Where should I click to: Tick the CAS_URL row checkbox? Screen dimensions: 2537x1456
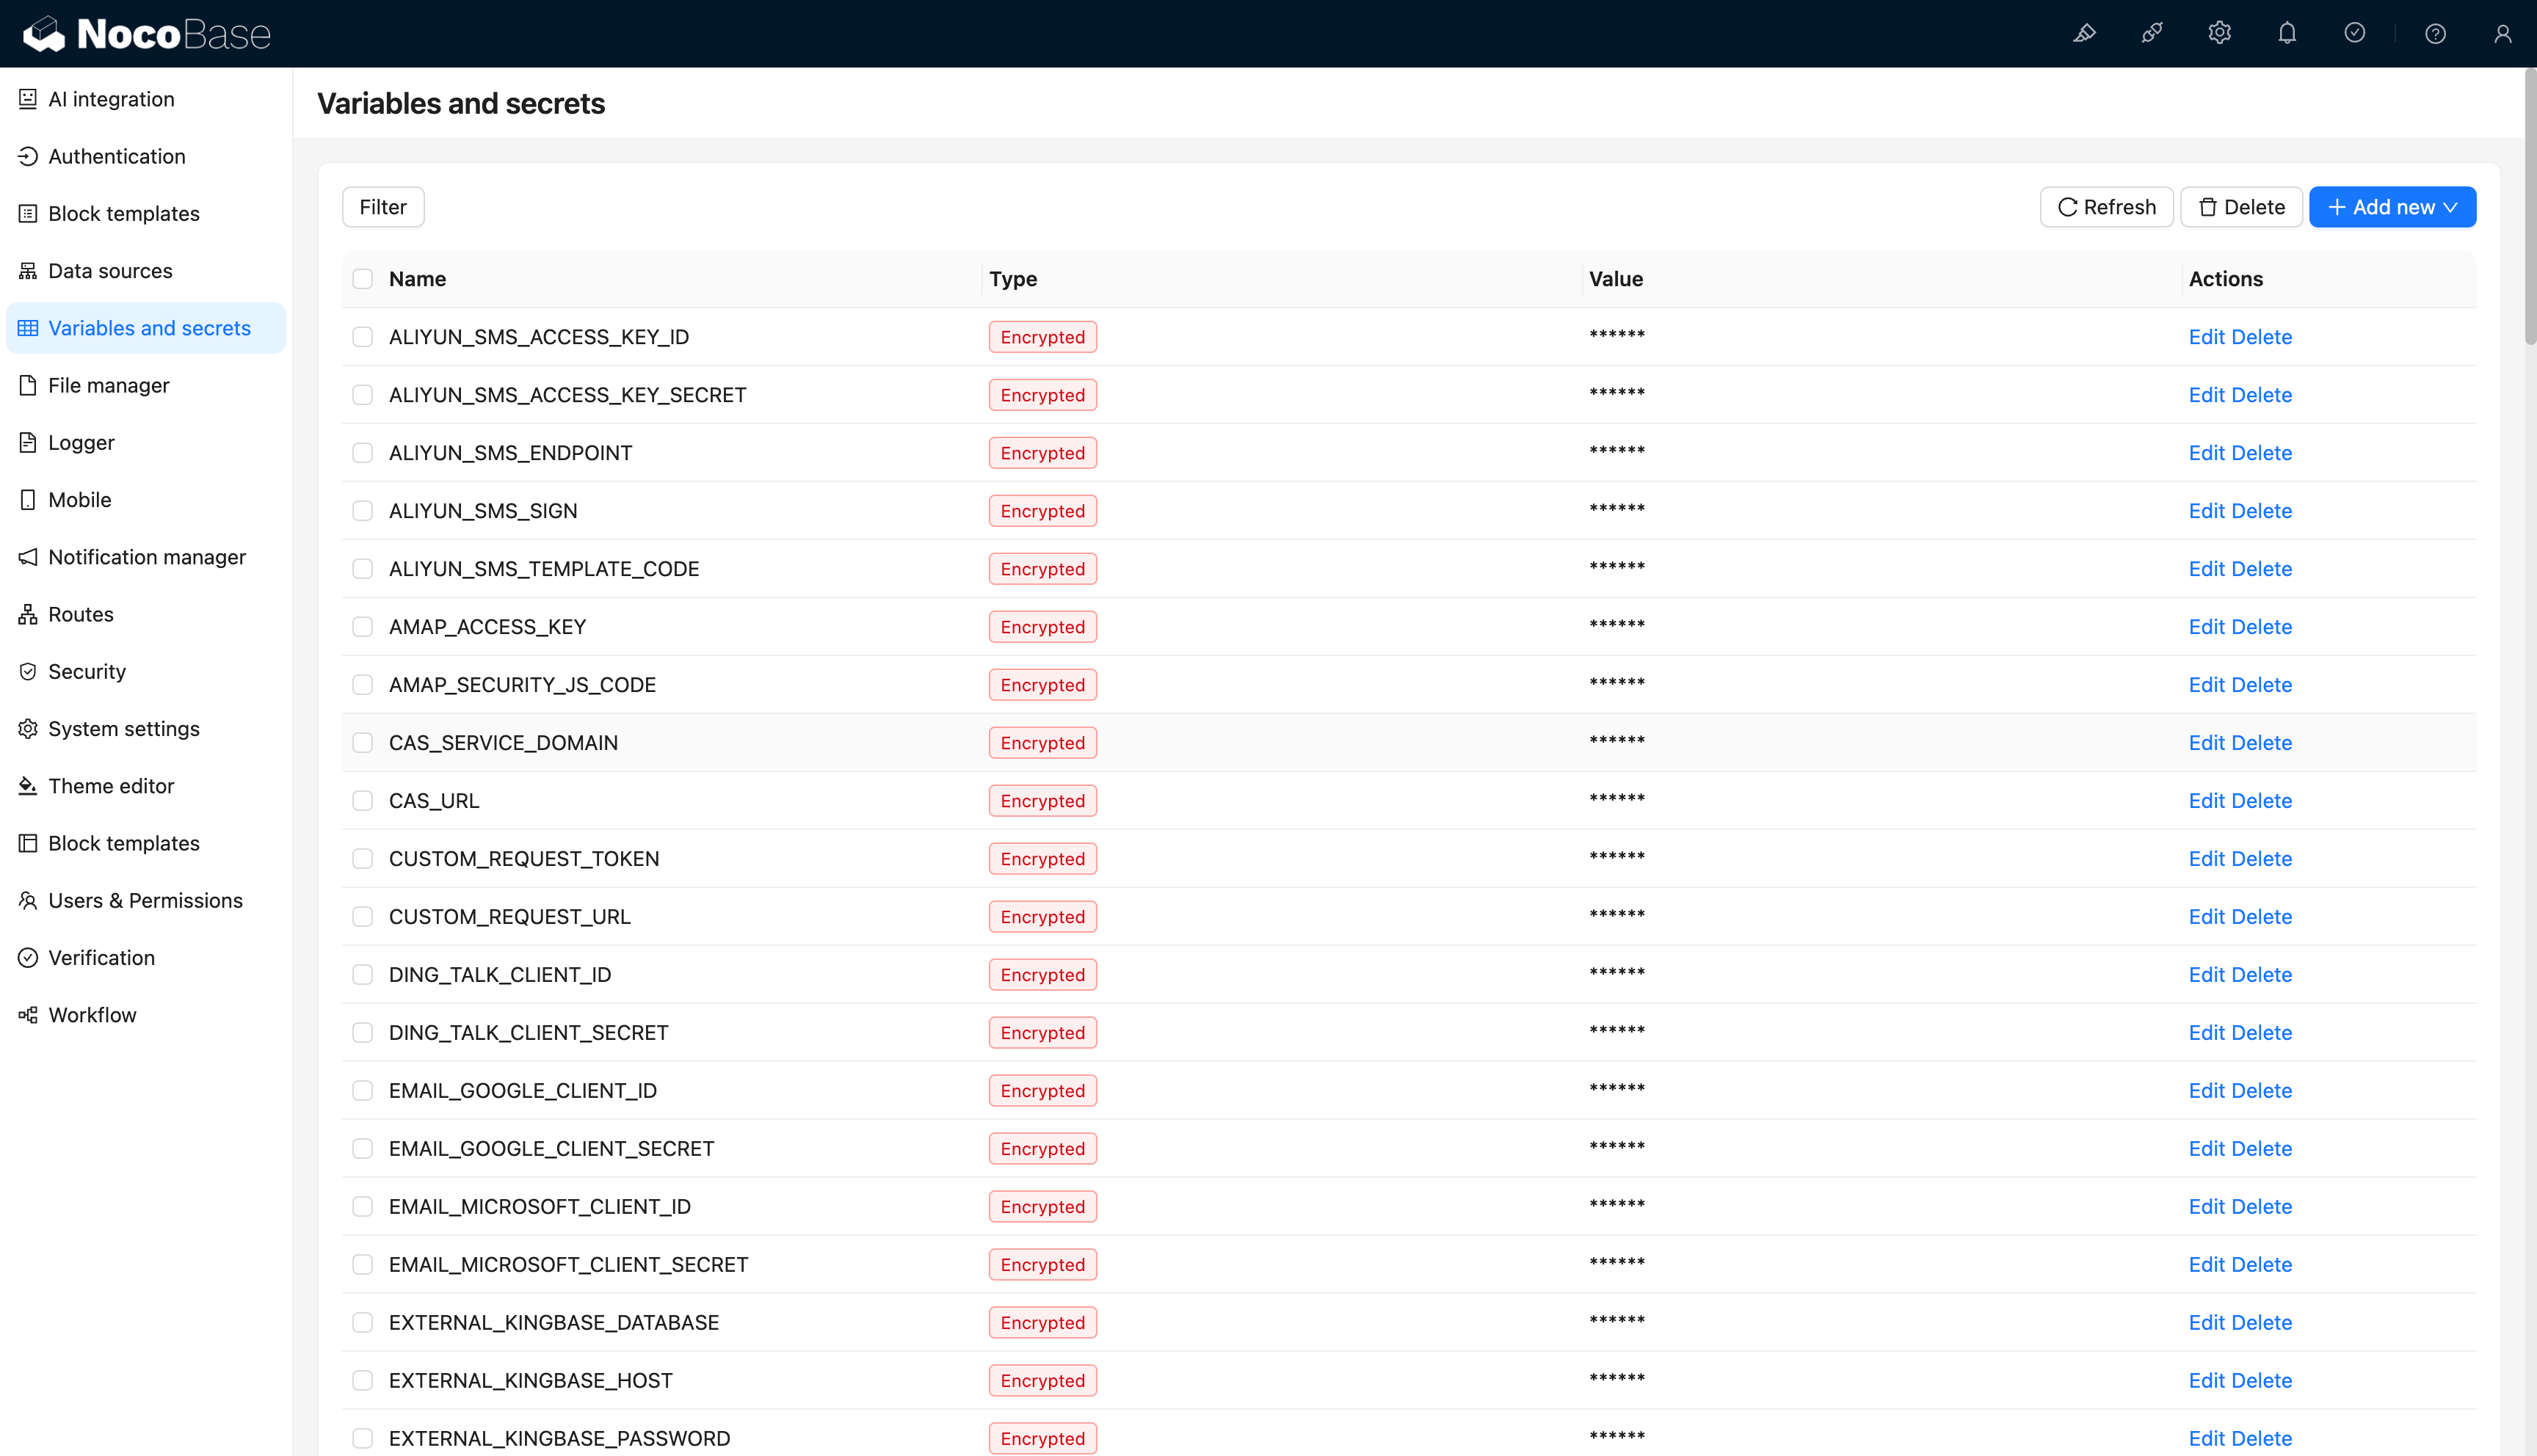pyautogui.click(x=363, y=801)
